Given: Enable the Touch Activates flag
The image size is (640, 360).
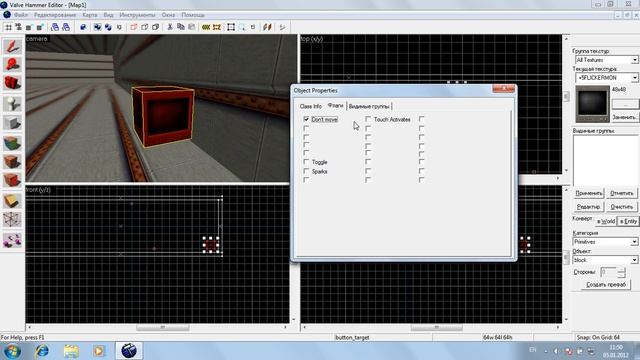Looking at the screenshot, I should 368,119.
